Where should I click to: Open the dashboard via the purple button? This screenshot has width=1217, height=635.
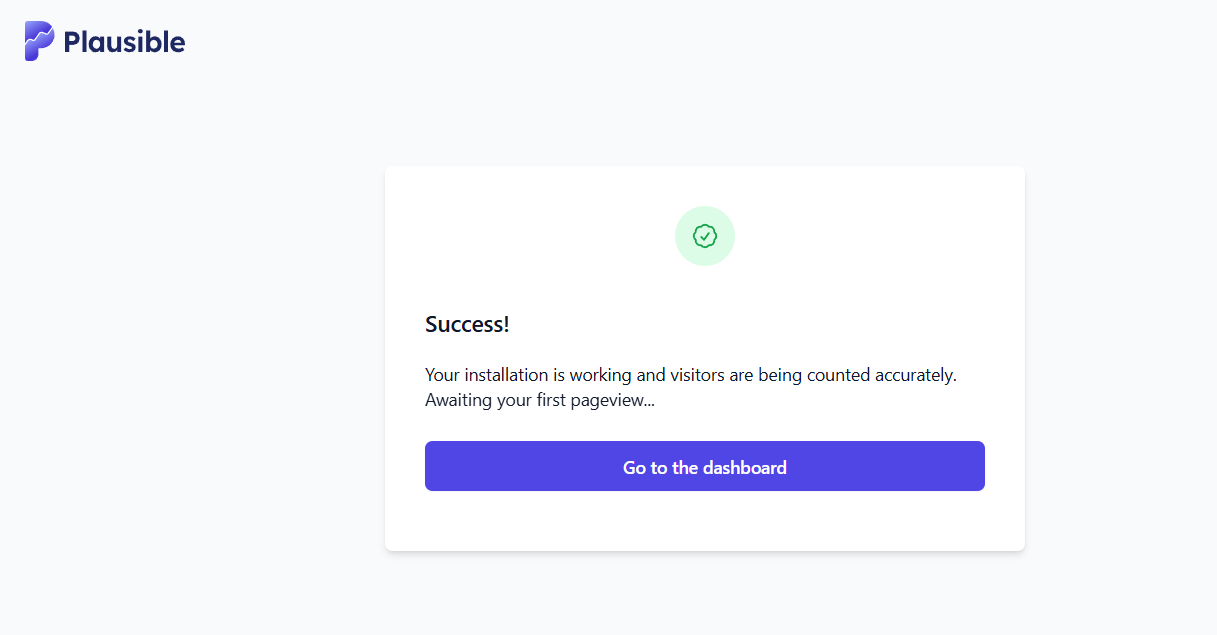point(705,466)
